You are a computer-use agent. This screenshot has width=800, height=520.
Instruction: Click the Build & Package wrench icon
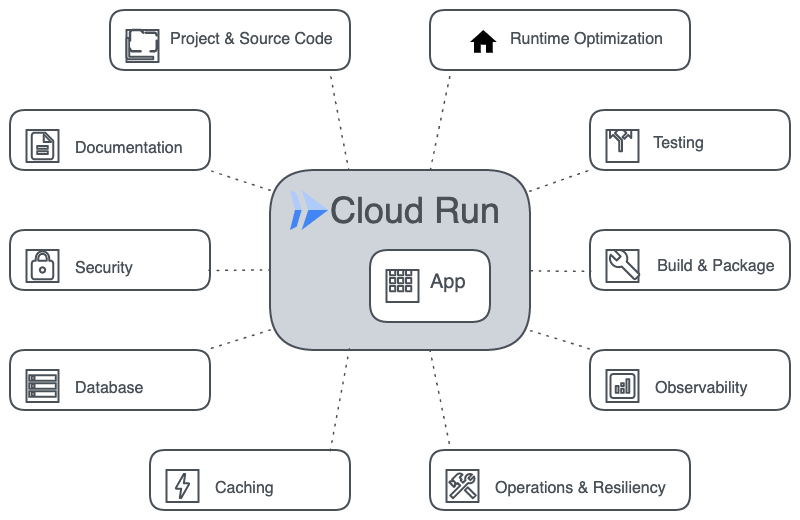(622, 266)
